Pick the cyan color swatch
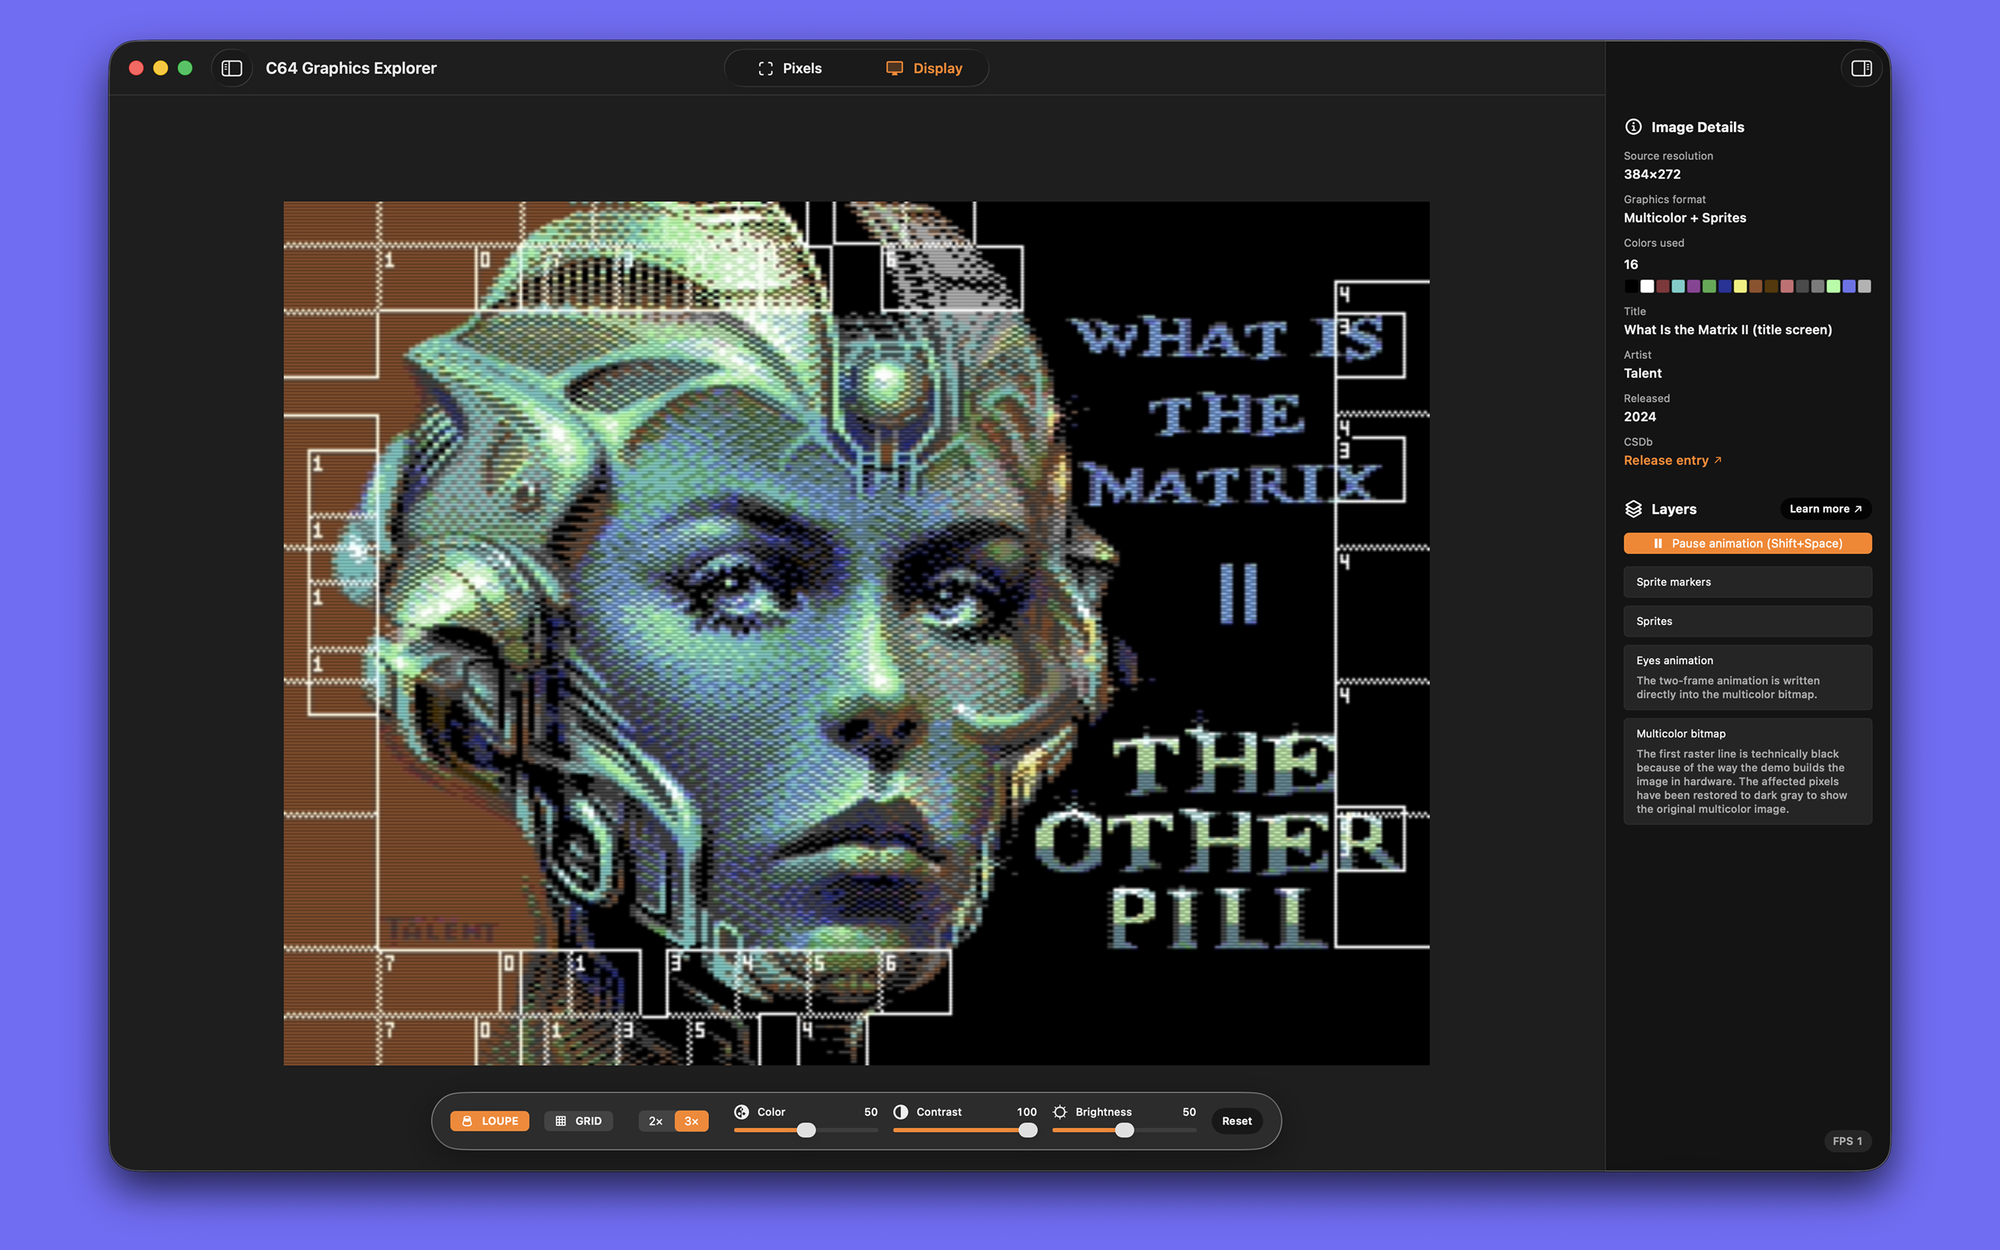 click(x=1678, y=287)
